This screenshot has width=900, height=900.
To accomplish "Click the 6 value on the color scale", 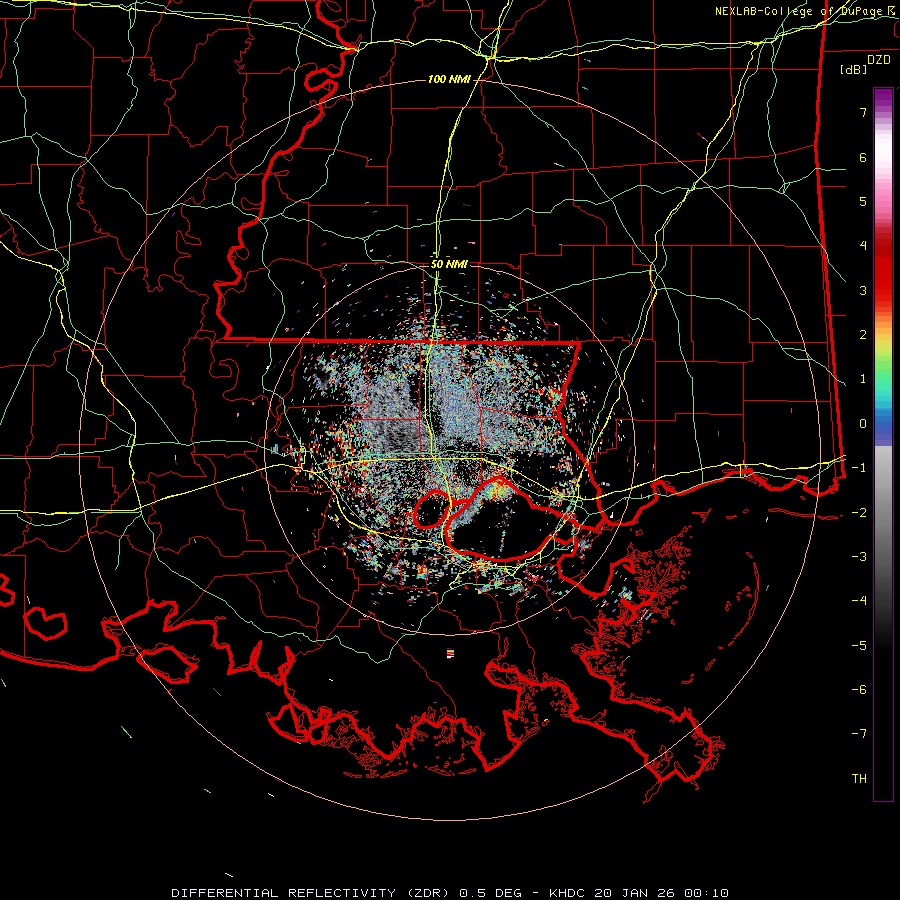I will point(863,157).
